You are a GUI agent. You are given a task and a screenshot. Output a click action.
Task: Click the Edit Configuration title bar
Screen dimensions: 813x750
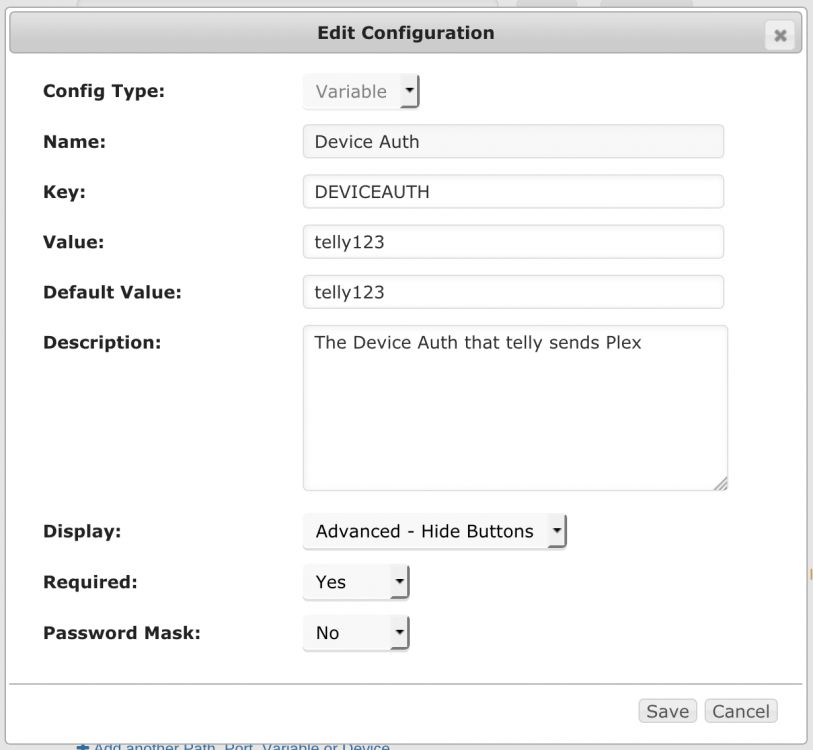(405, 33)
